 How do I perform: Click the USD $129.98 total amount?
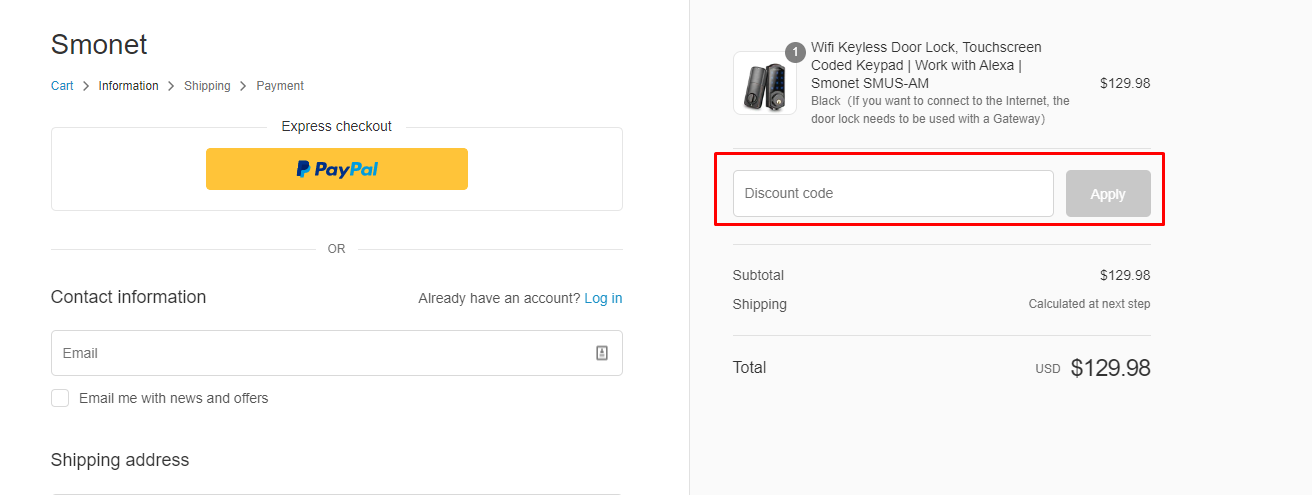(x=1092, y=368)
